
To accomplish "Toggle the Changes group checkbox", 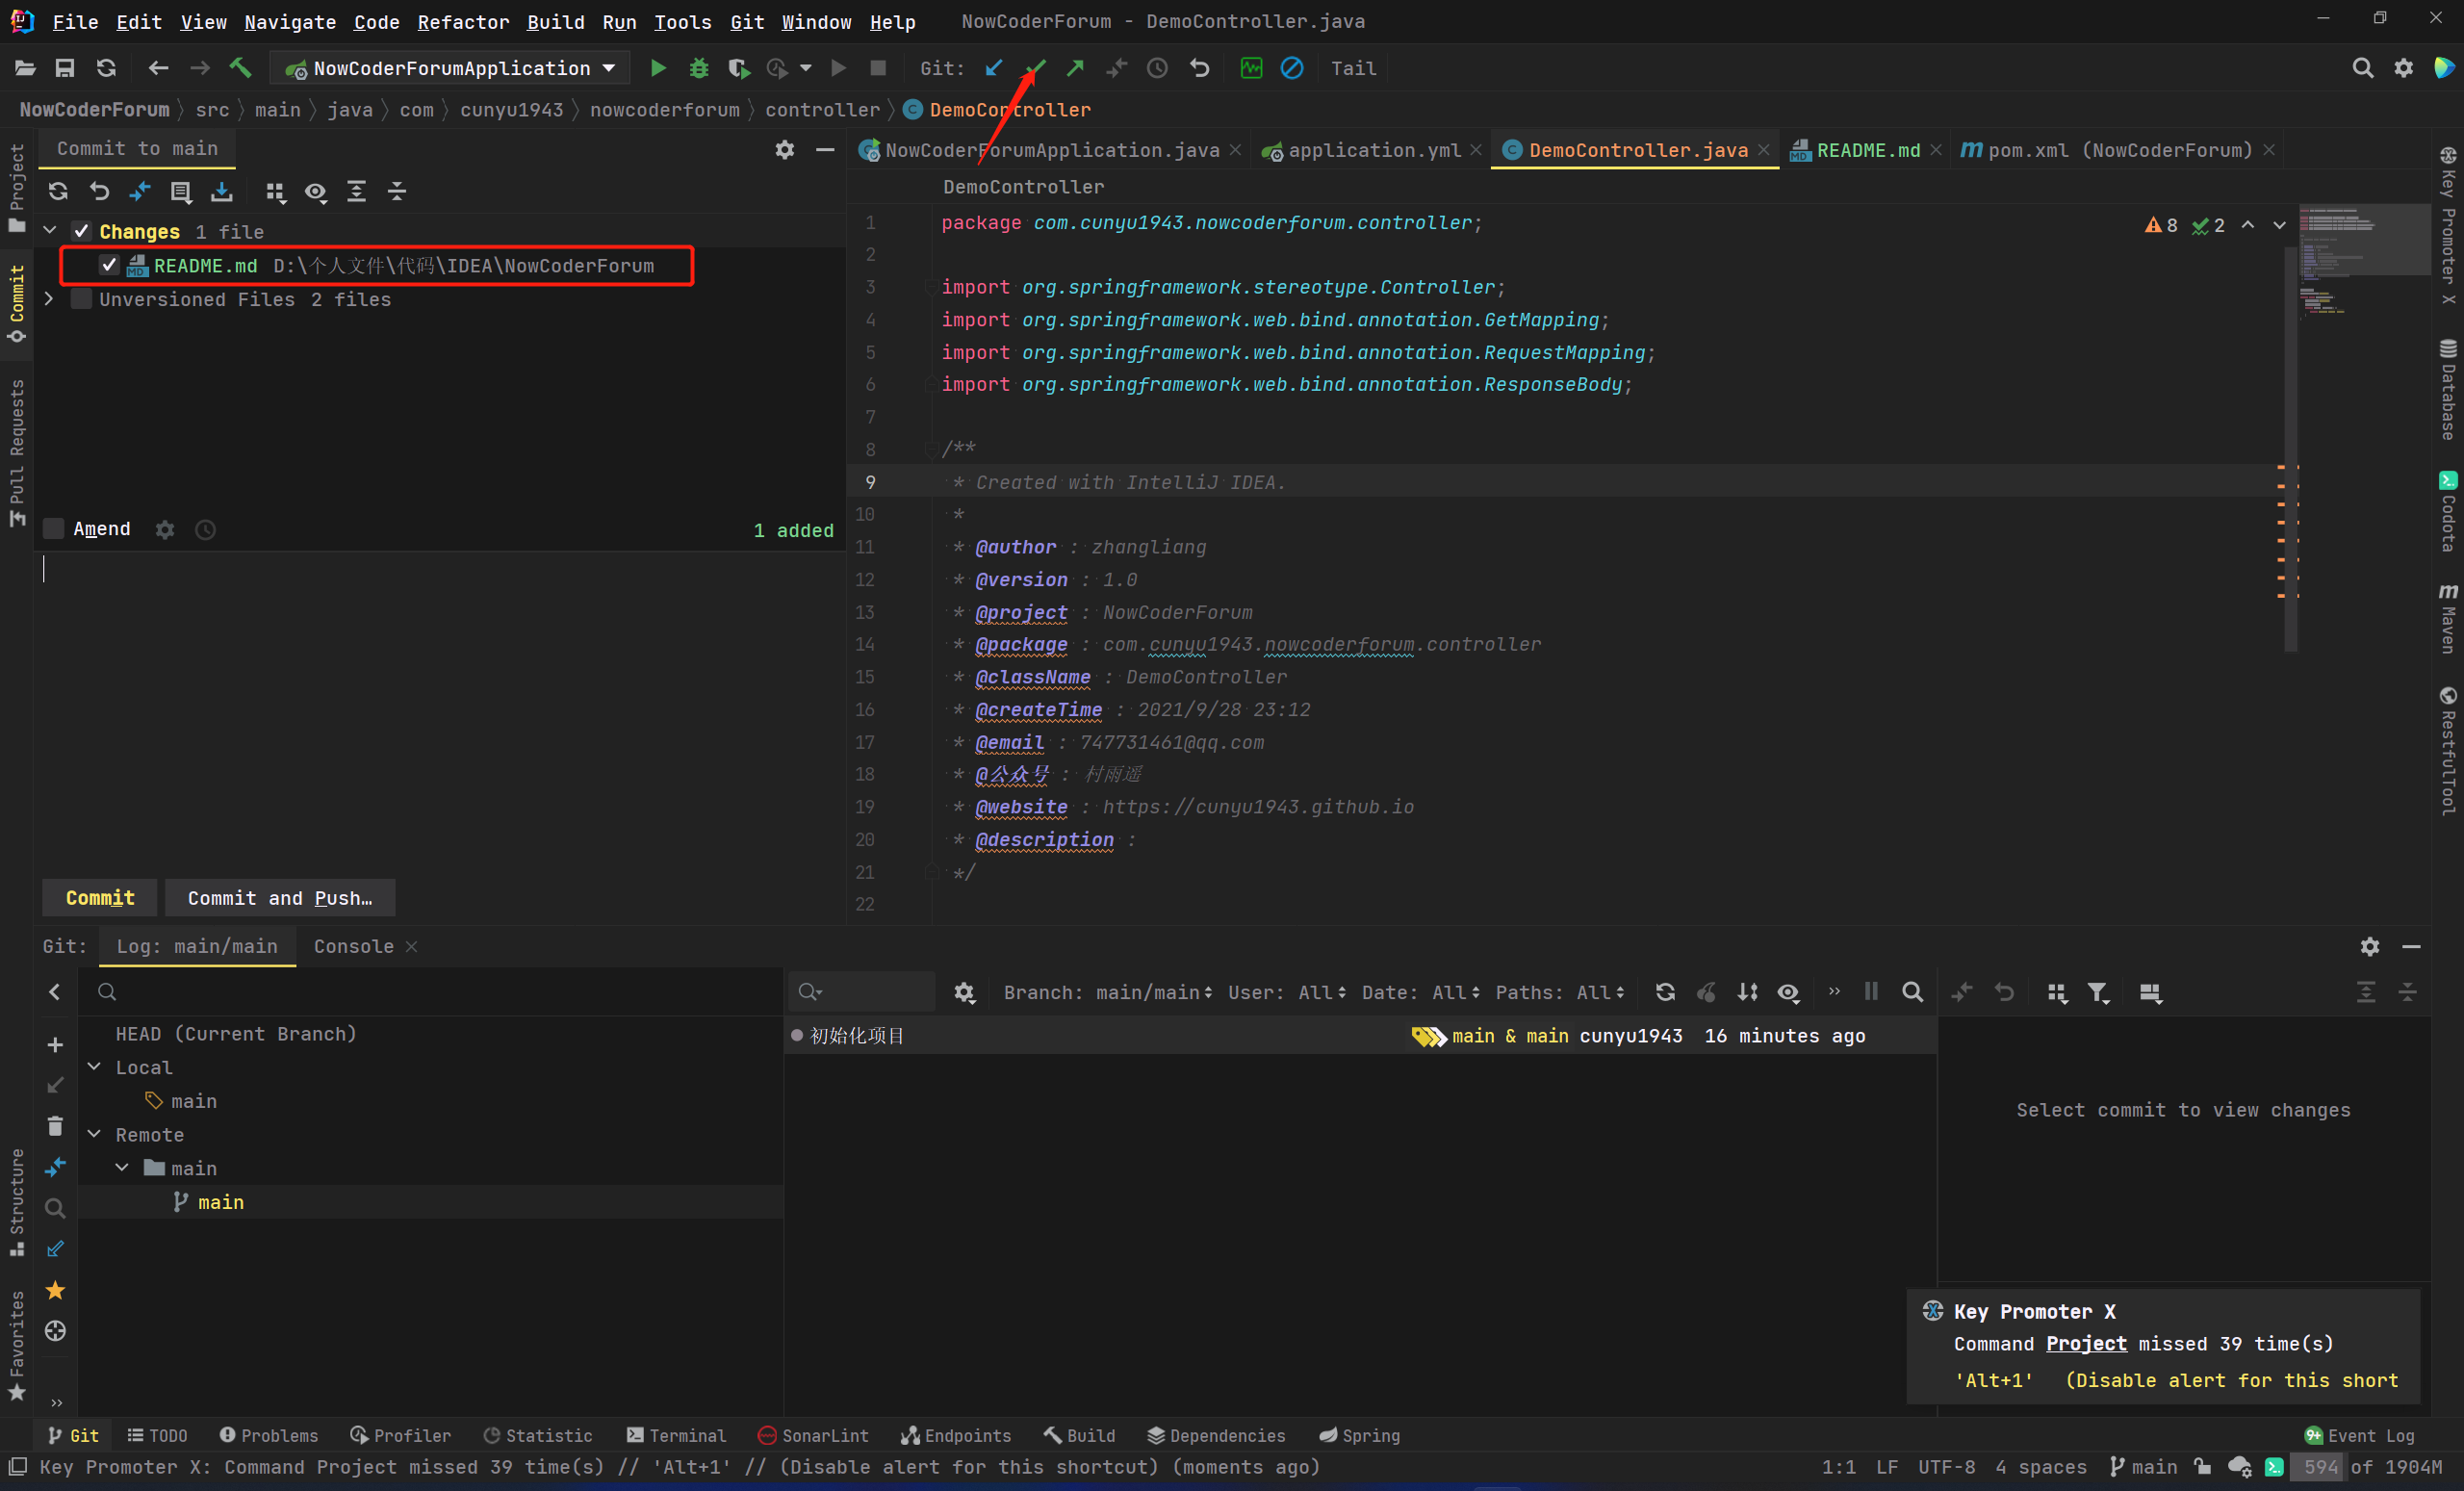I will click(82, 231).
